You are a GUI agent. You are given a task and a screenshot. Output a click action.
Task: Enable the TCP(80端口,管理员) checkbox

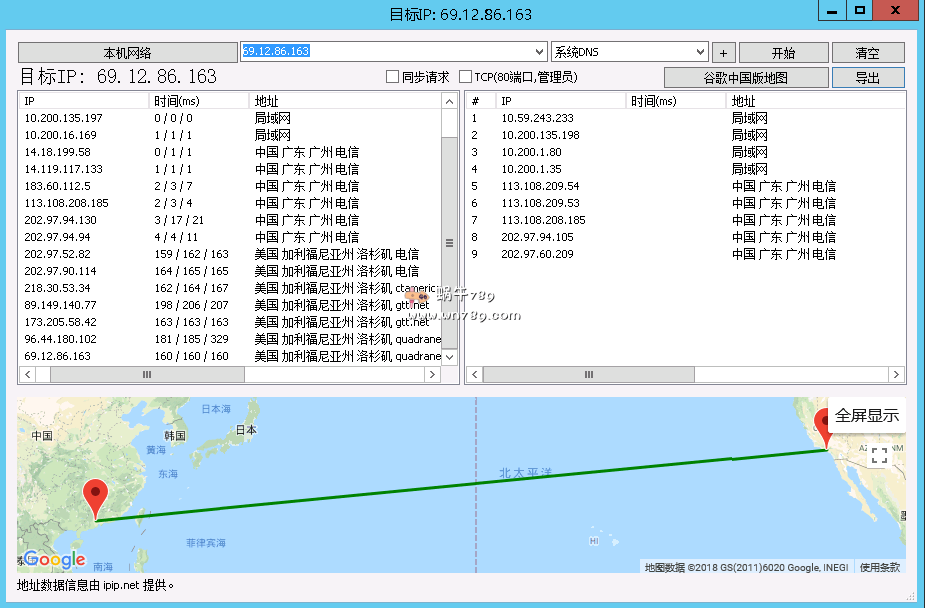click(x=466, y=77)
